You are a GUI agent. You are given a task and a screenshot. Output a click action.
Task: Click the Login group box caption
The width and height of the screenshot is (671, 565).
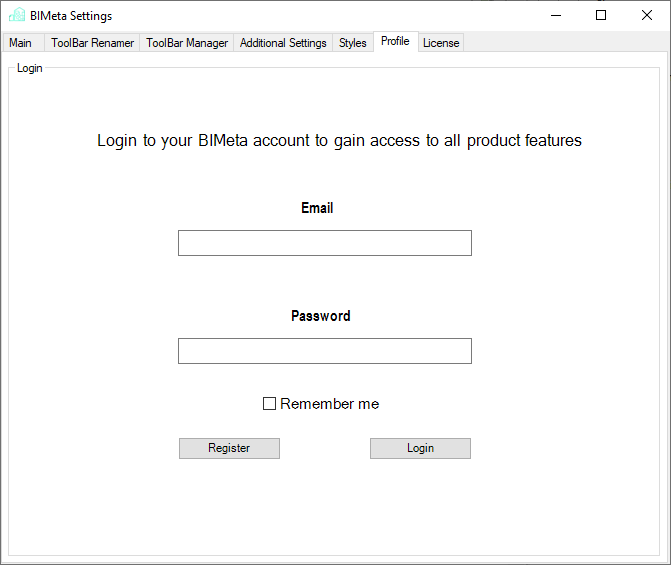(x=30, y=68)
